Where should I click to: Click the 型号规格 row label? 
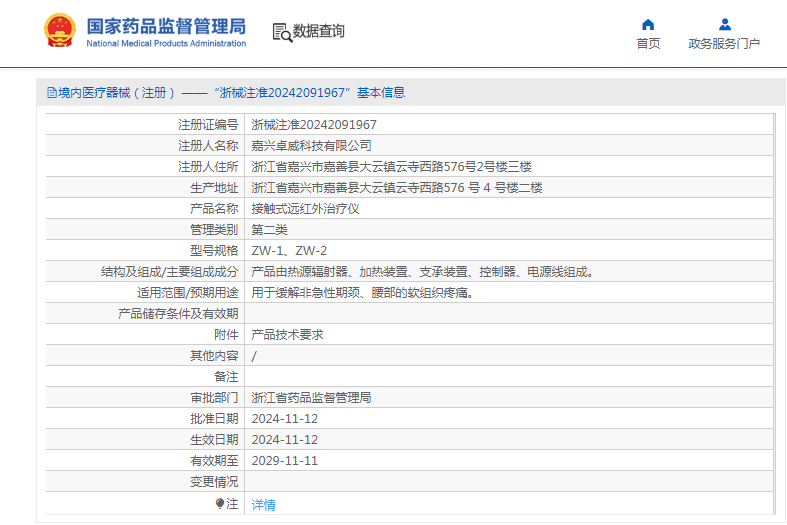click(214, 251)
